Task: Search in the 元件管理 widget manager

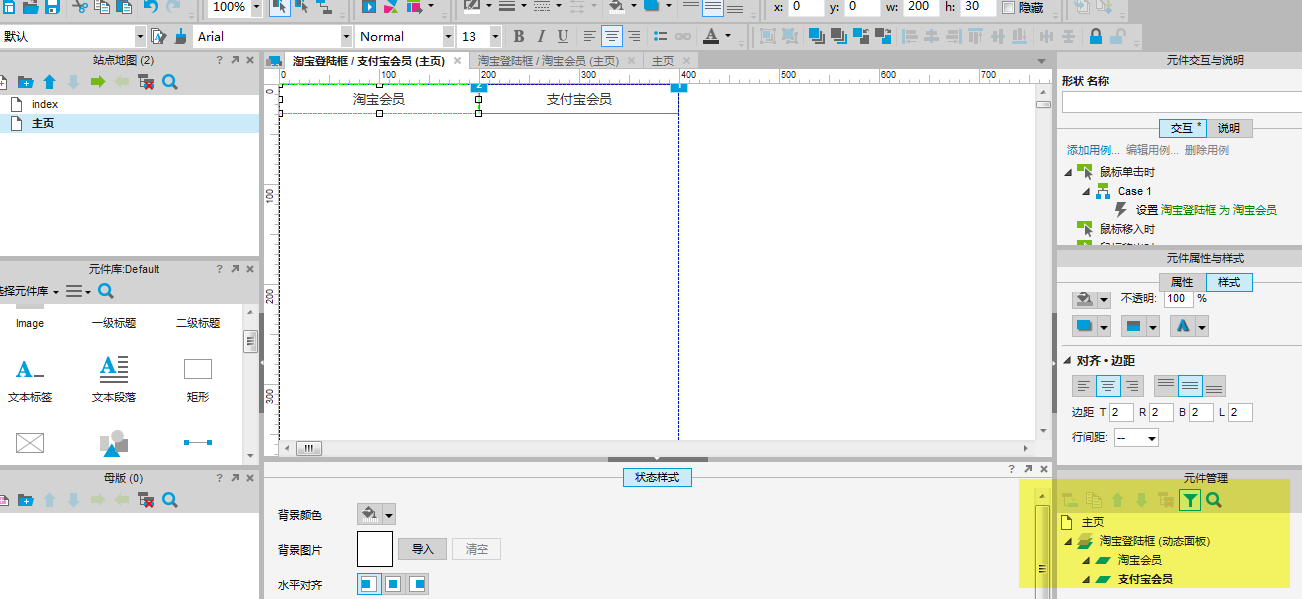Action: 1213,500
